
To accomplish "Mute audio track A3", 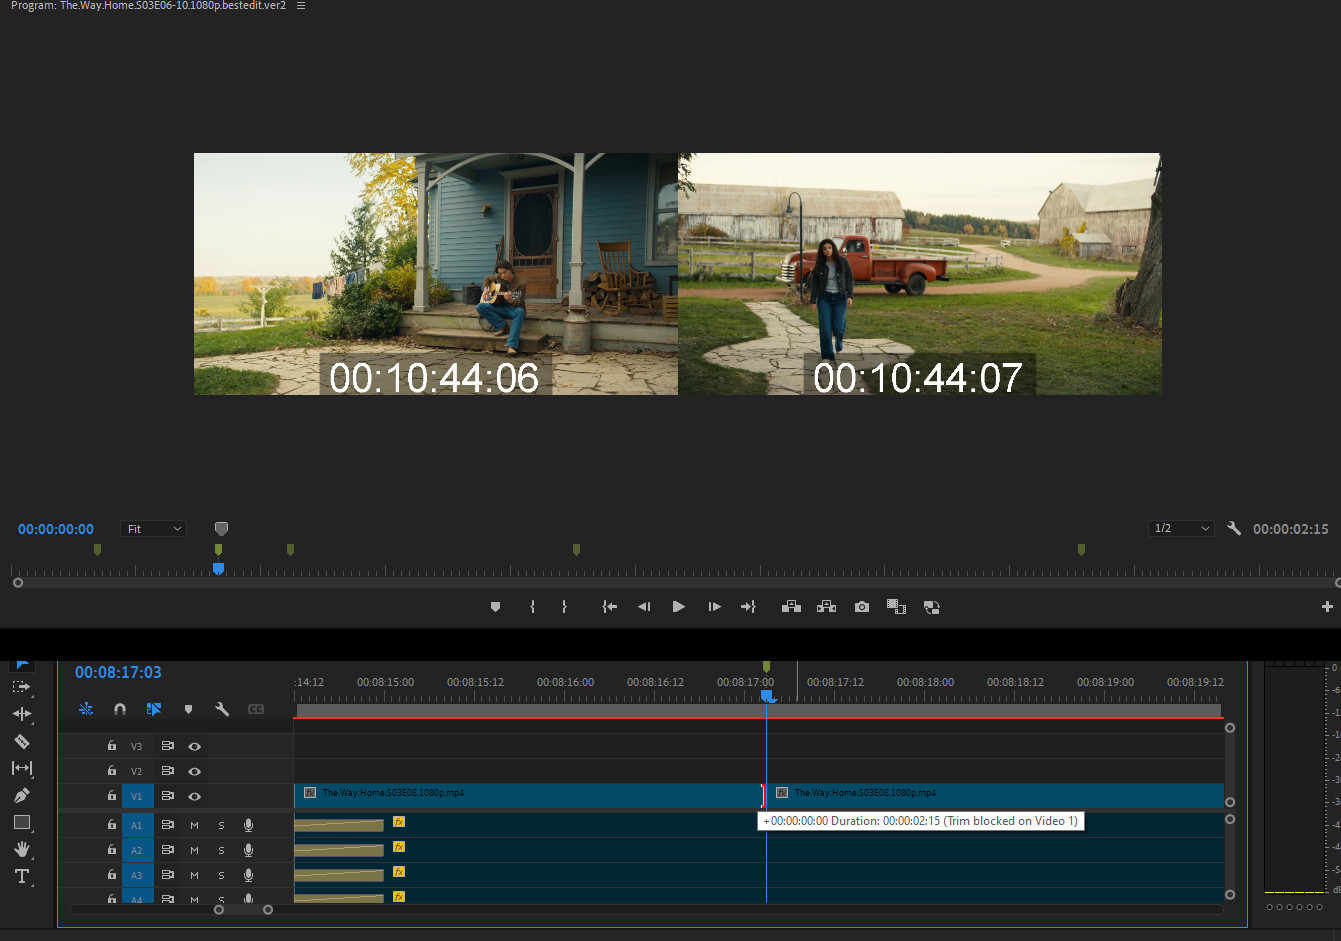I will click(x=194, y=875).
